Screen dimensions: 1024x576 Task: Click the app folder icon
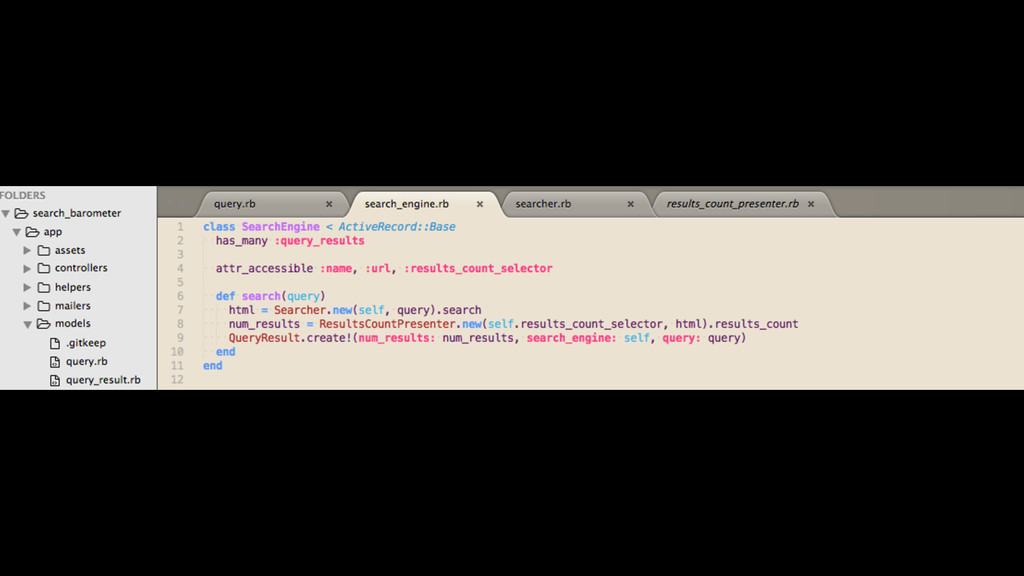point(33,232)
